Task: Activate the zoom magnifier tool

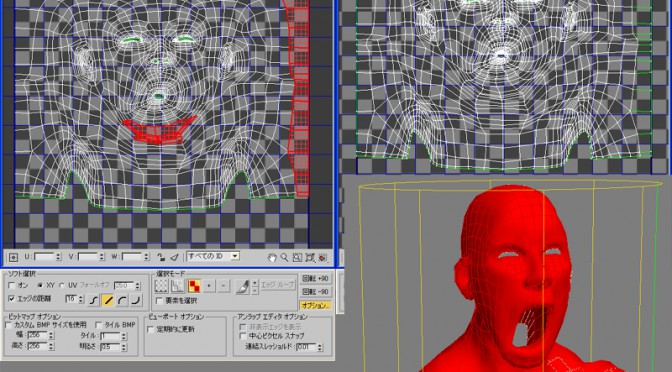Action: (284, 258)
